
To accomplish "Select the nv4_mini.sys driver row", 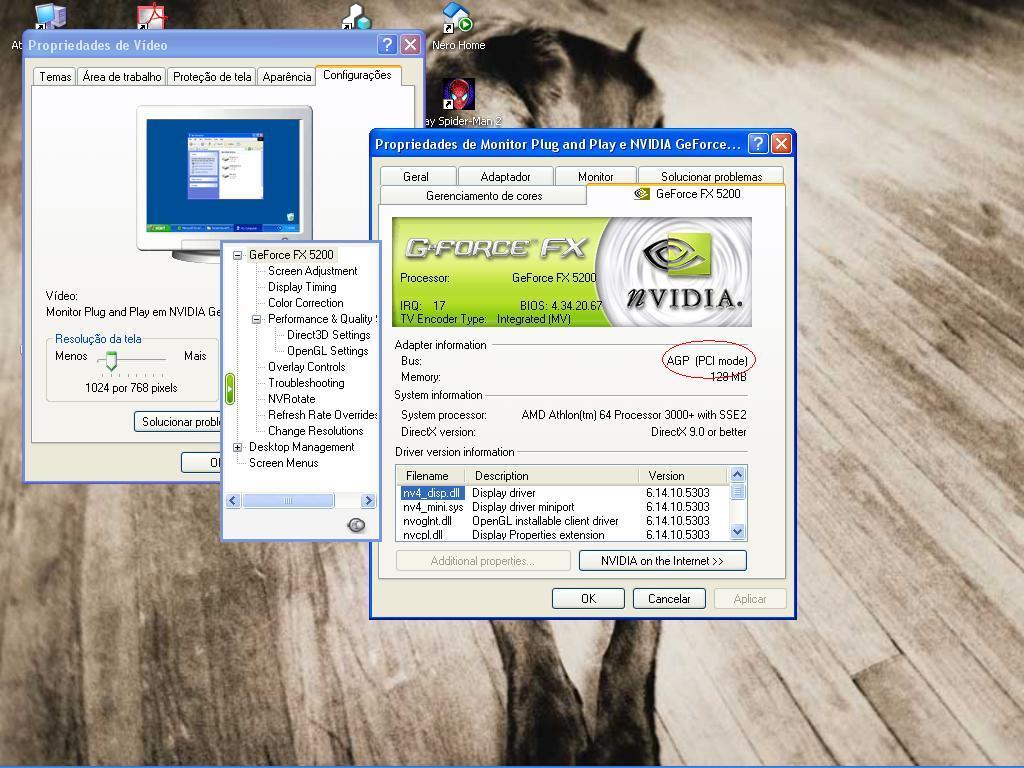I will coord(562,507).
